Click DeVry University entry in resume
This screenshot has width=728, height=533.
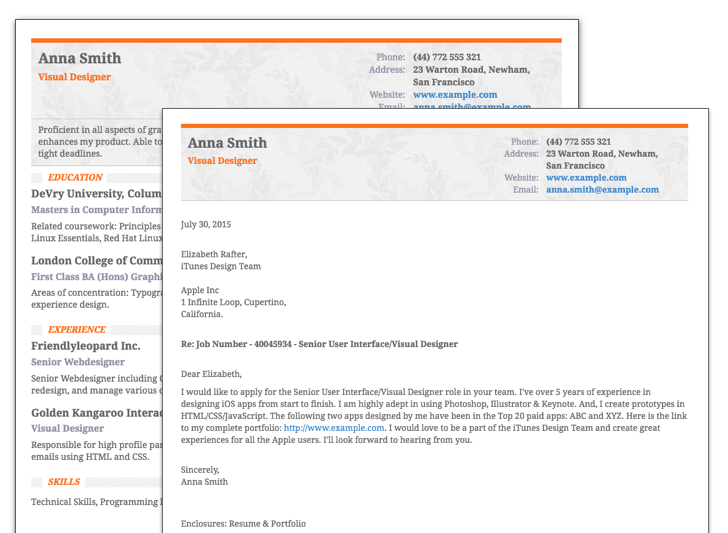[97, 194]
